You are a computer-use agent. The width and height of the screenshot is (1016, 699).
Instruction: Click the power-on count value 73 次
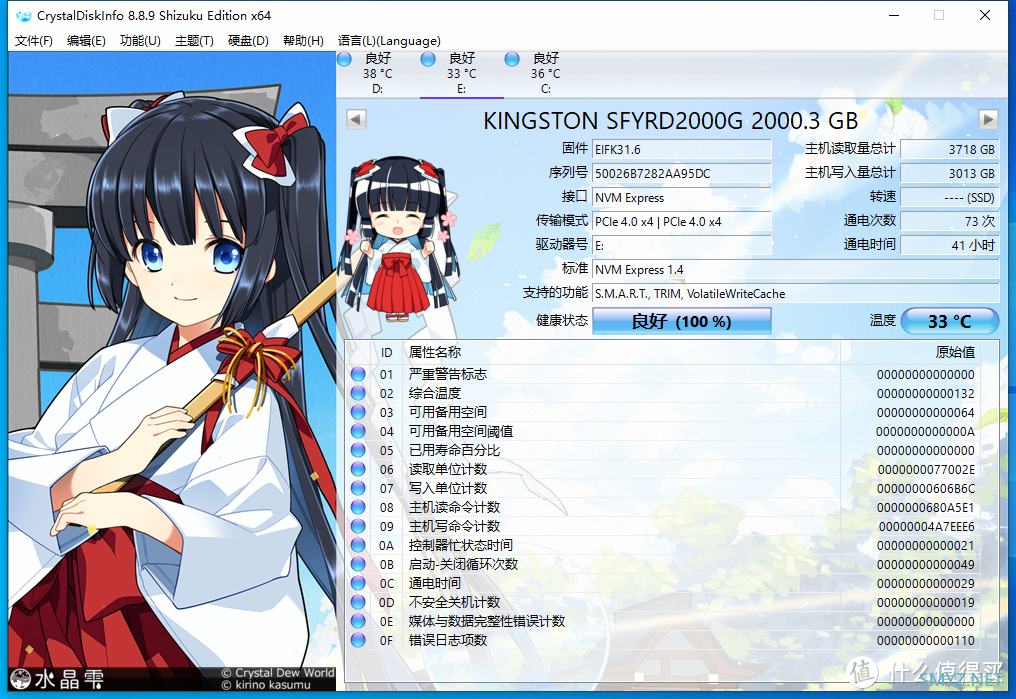950,222
